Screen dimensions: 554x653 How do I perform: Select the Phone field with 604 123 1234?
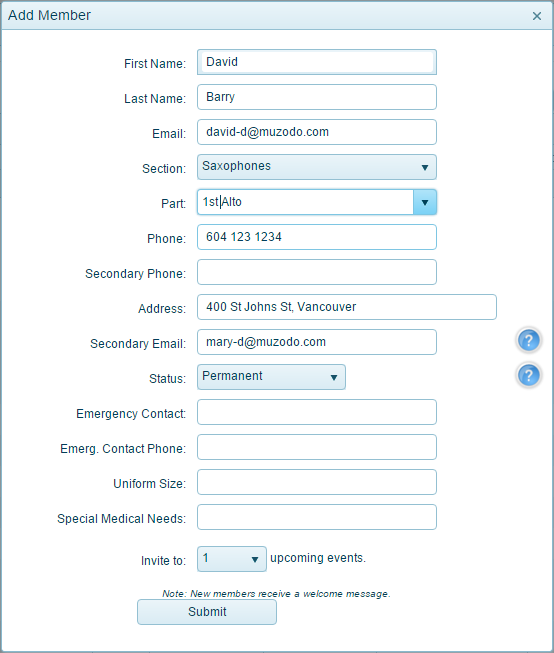click(317, 237)
